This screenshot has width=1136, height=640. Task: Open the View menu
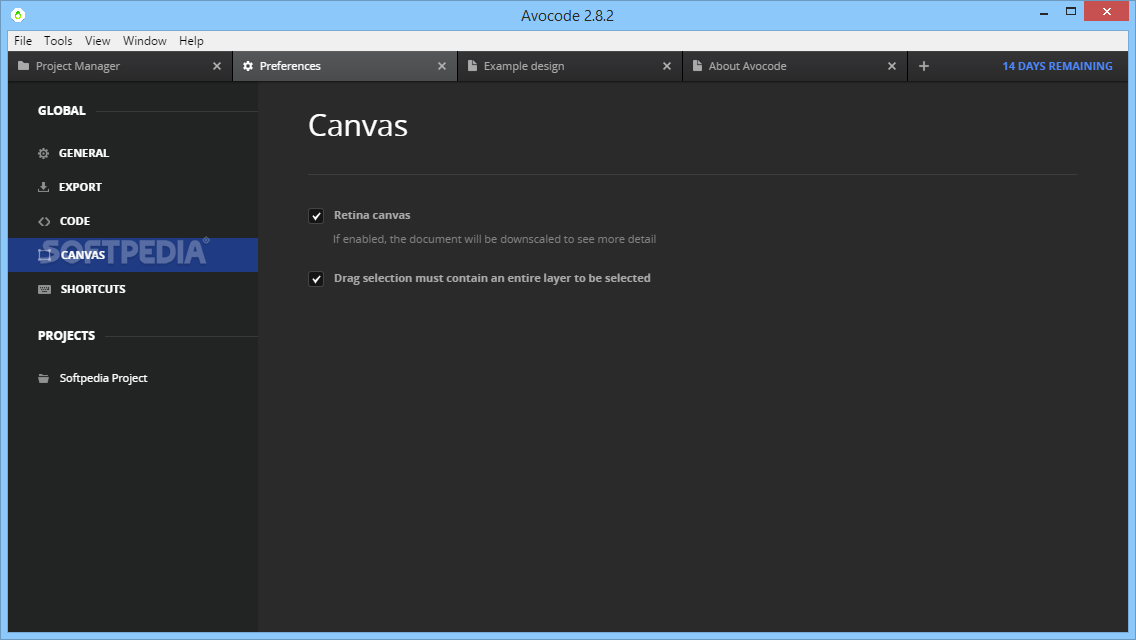pyautogui.click(x=97, y=41)
